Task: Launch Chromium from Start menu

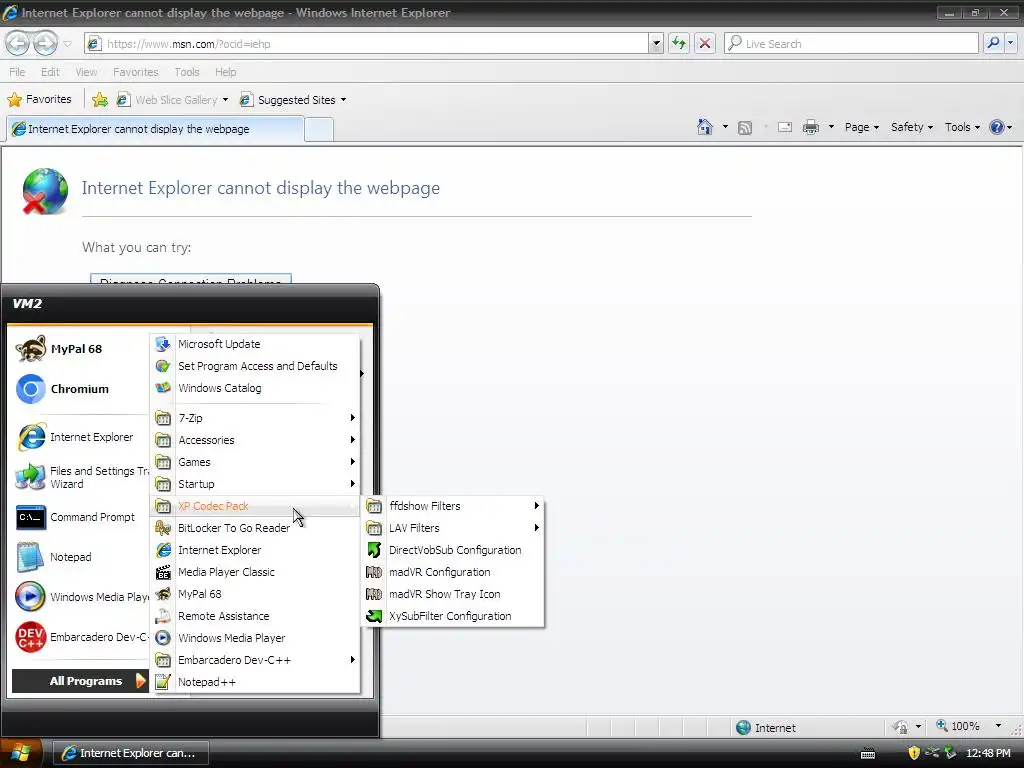Action: coord(78,389)
